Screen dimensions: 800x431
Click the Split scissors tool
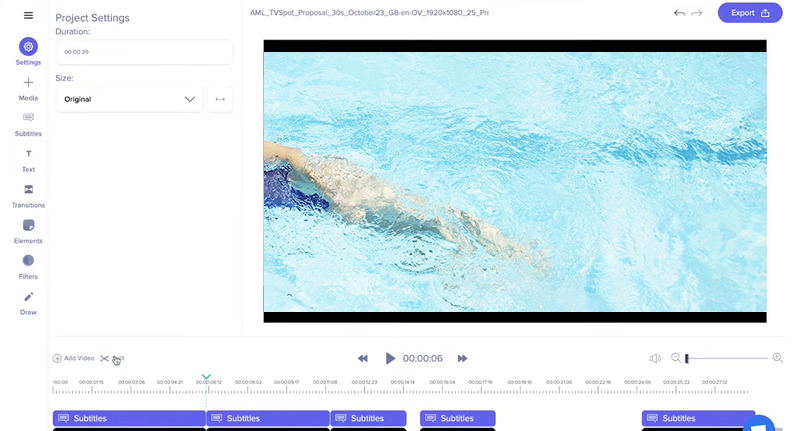pyautogui.click(x=112, y=359)
